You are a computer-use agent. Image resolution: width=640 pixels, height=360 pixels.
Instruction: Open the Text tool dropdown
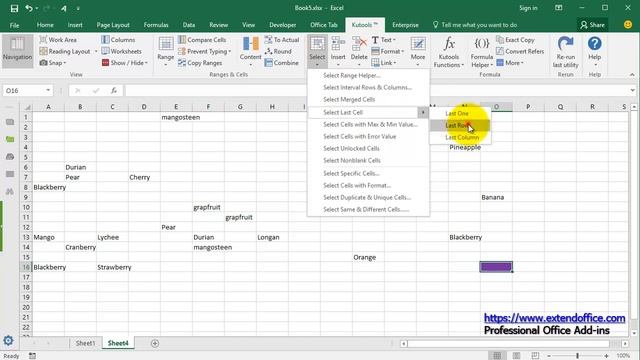tap(383, 40)
